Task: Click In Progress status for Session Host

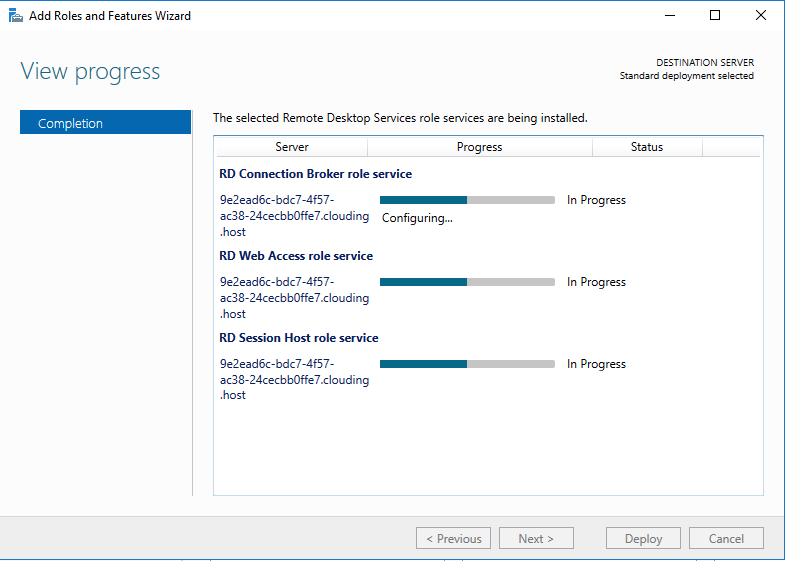Action: coord(596,364)
